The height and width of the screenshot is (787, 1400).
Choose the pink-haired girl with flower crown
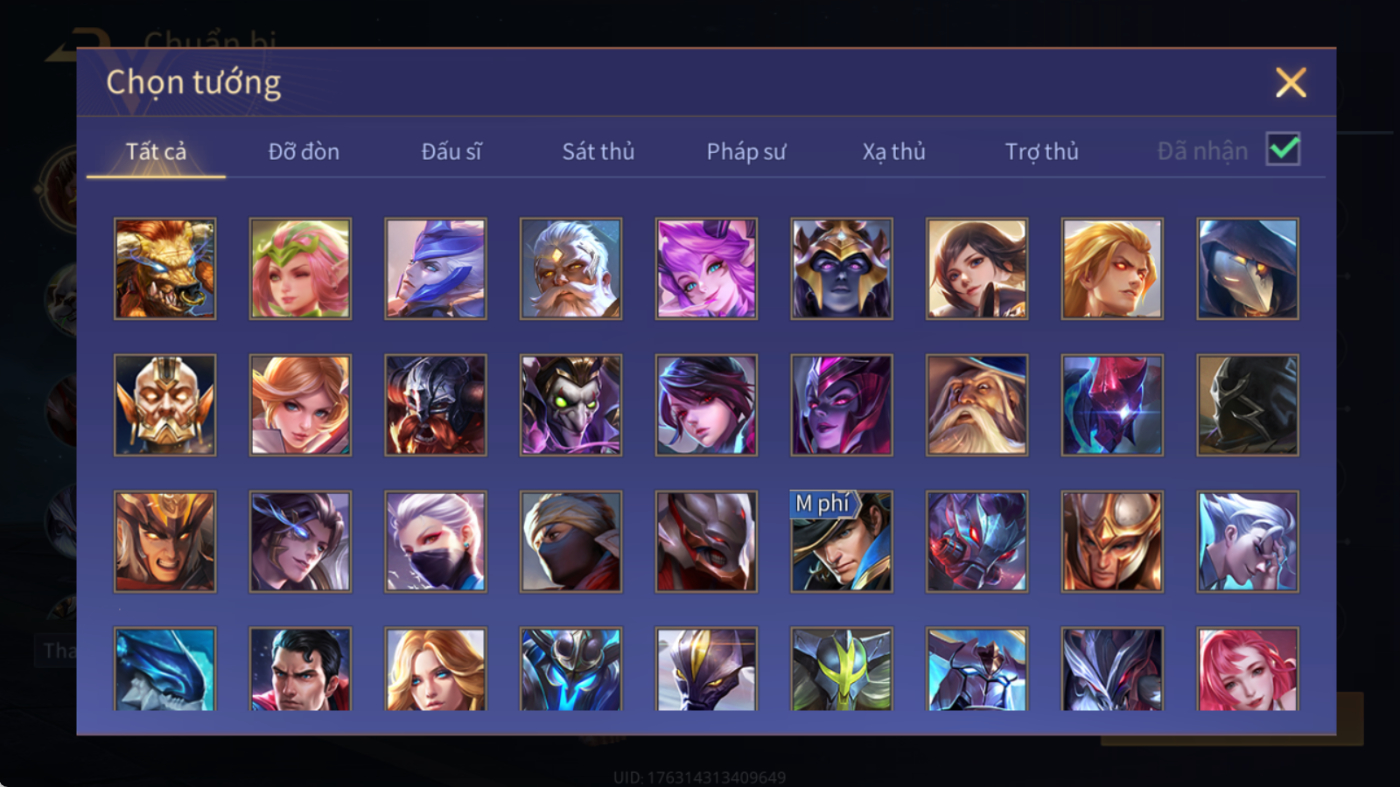point(300,269)
